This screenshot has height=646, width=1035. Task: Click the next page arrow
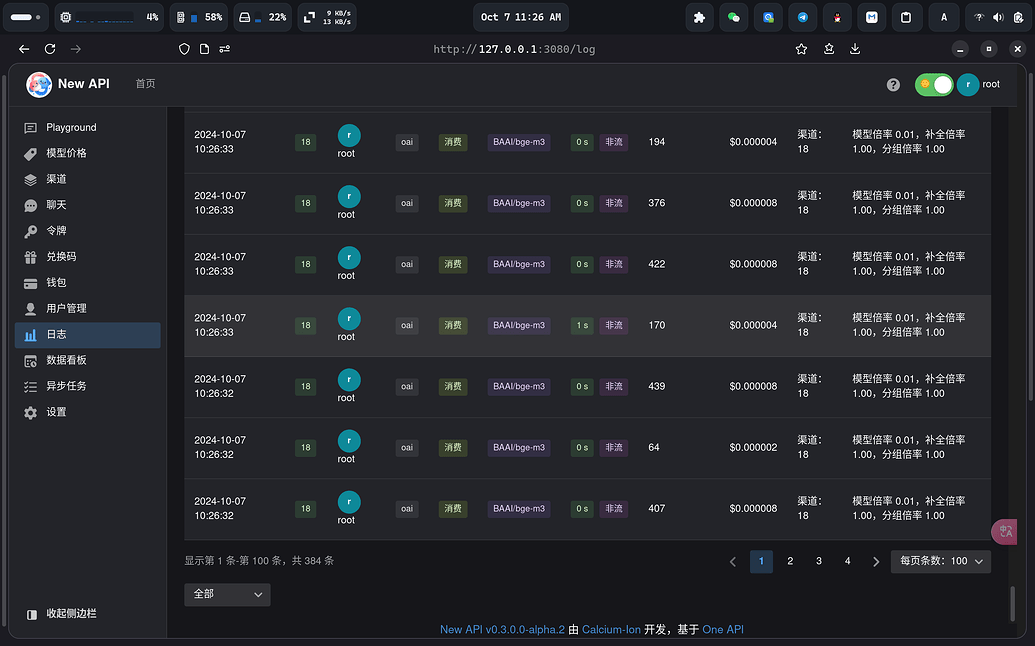tap(876, 562)
